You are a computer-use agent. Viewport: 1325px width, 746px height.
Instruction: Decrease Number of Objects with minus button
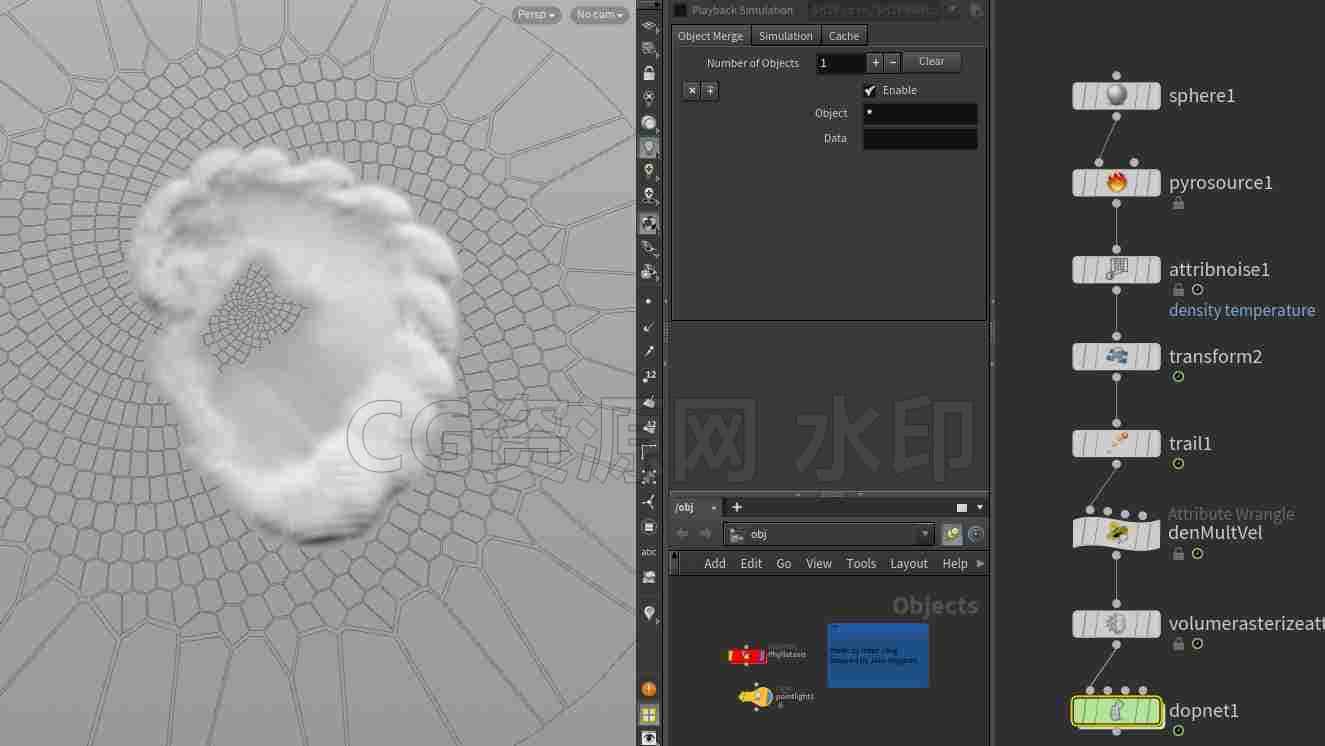[893, 62]
